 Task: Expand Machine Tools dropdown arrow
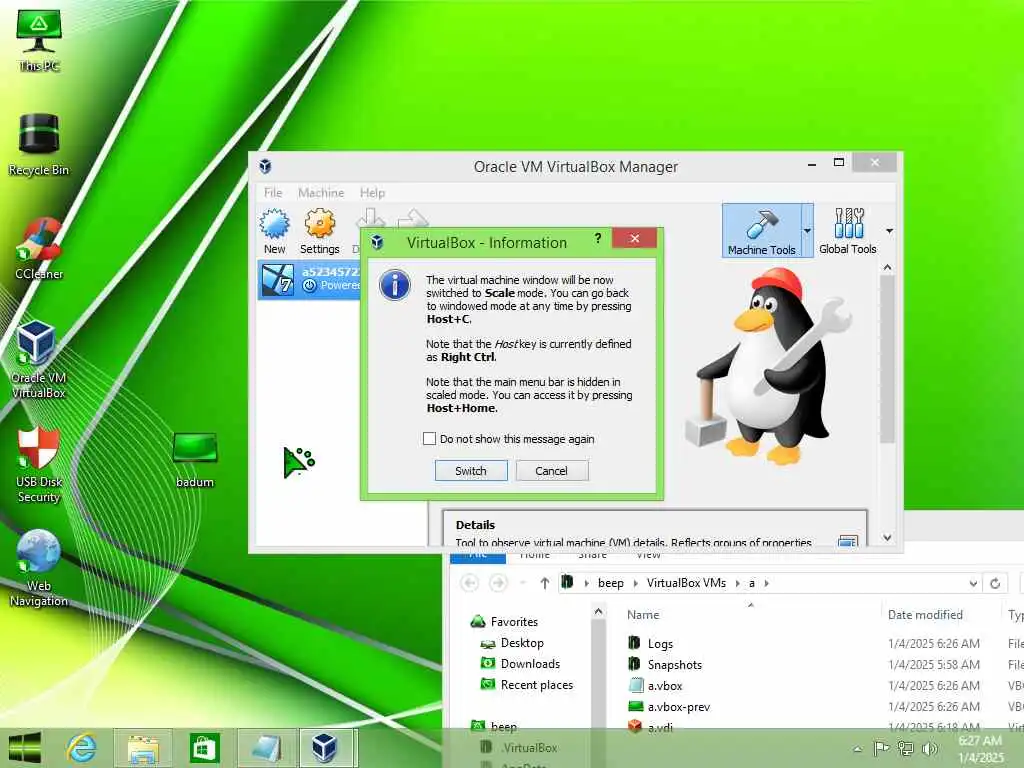point(807,231)
